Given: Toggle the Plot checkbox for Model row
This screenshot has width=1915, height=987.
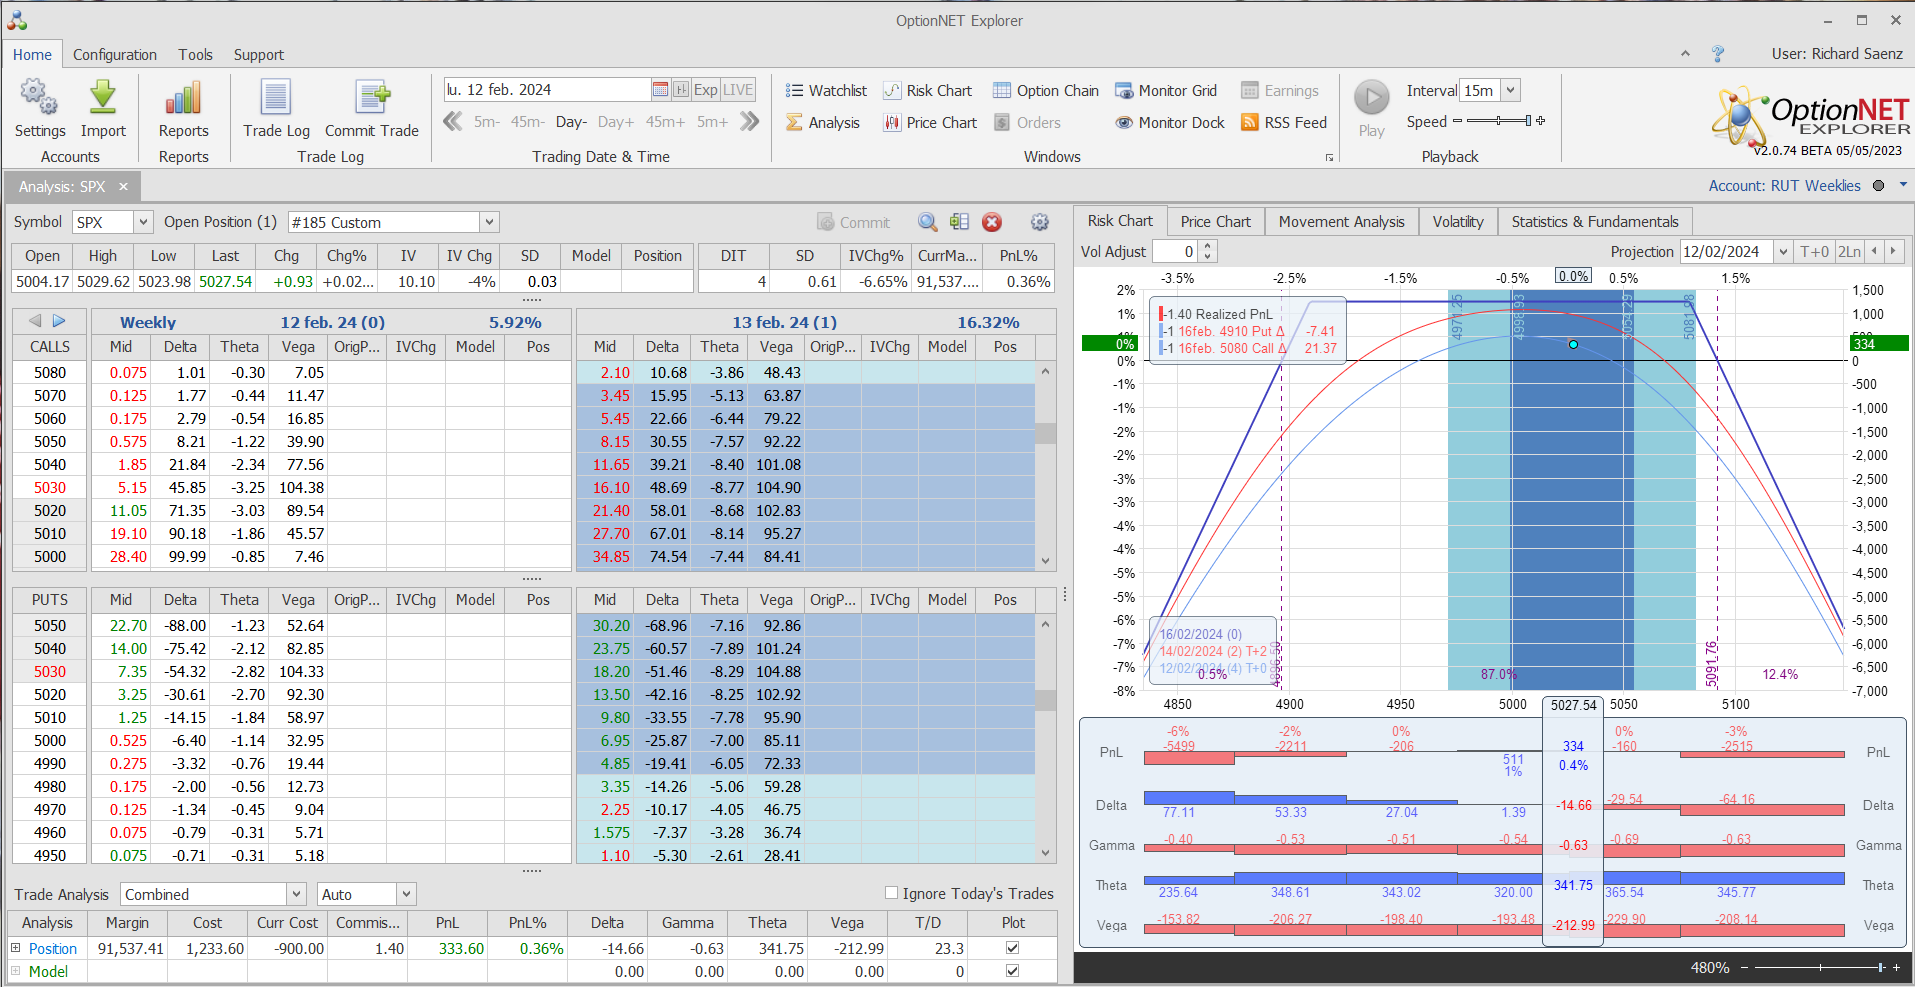Looking at the screenshot, I should [1012, 971].
